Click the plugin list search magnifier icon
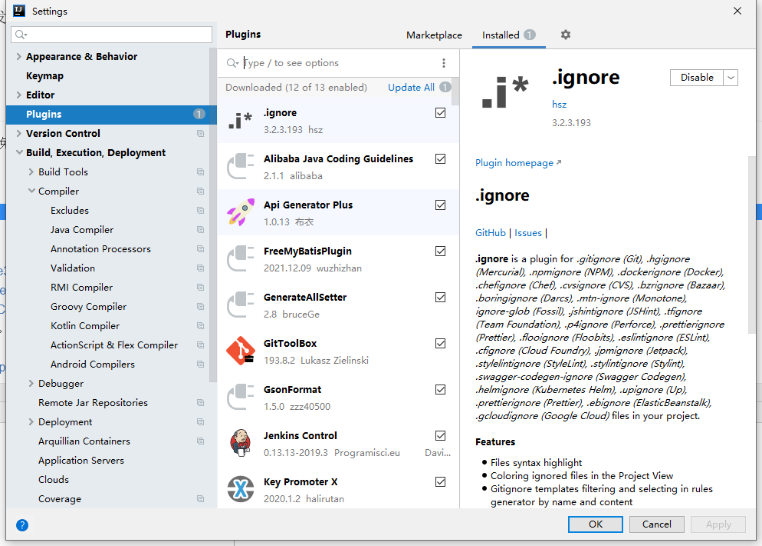 [x=232, y=63]
